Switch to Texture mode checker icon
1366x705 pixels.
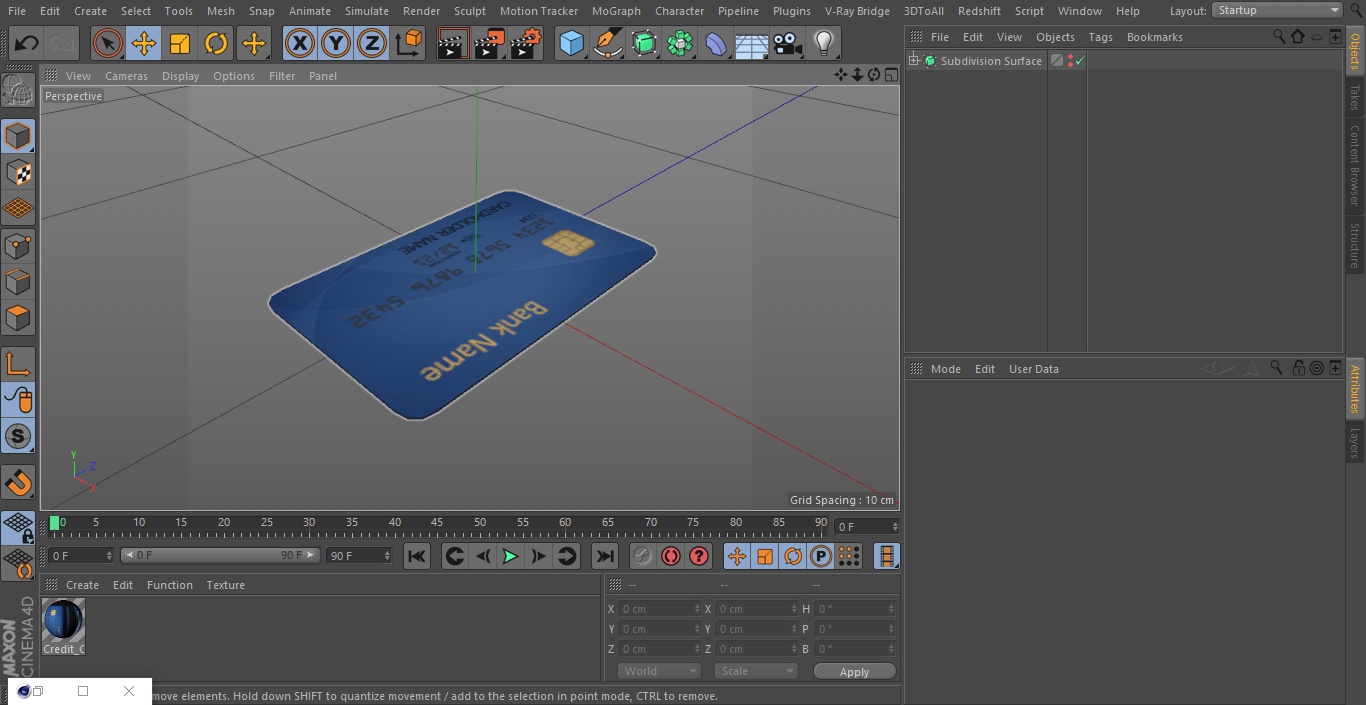18,172
